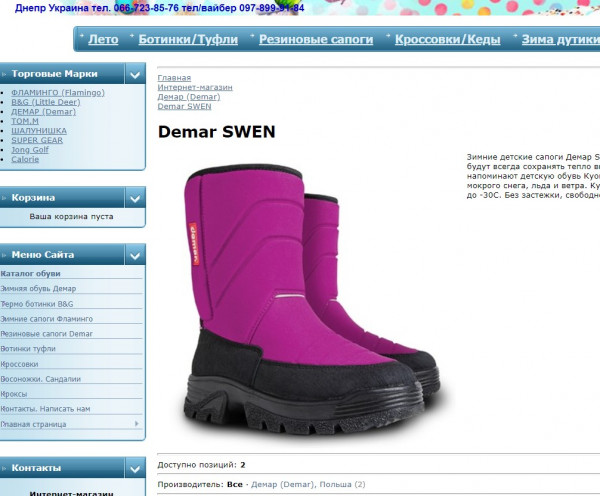The height and width of the screenshot is (496, 600).
Task: Click the pink Demar SWEN boot image
Action: [311, 300]
